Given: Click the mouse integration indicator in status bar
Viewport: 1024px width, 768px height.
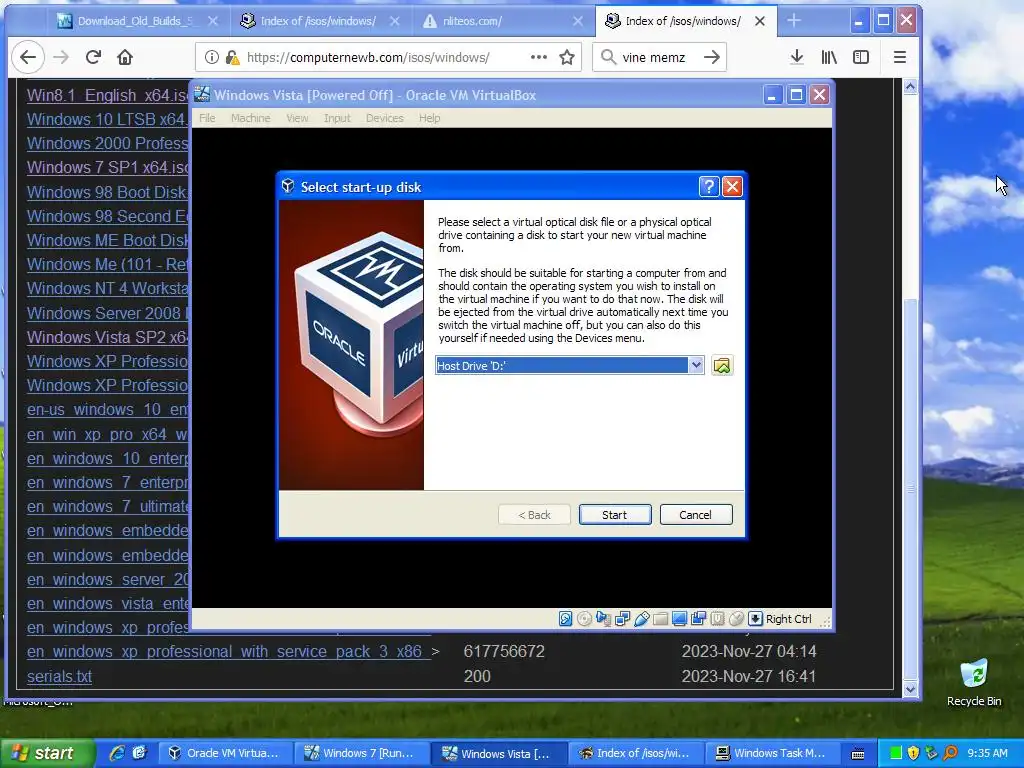Looking at the screenshot, I should [736, 618].
